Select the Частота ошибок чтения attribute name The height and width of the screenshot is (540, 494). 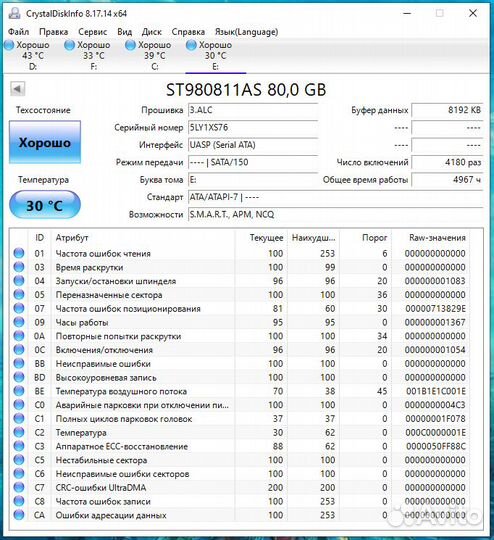103,254
